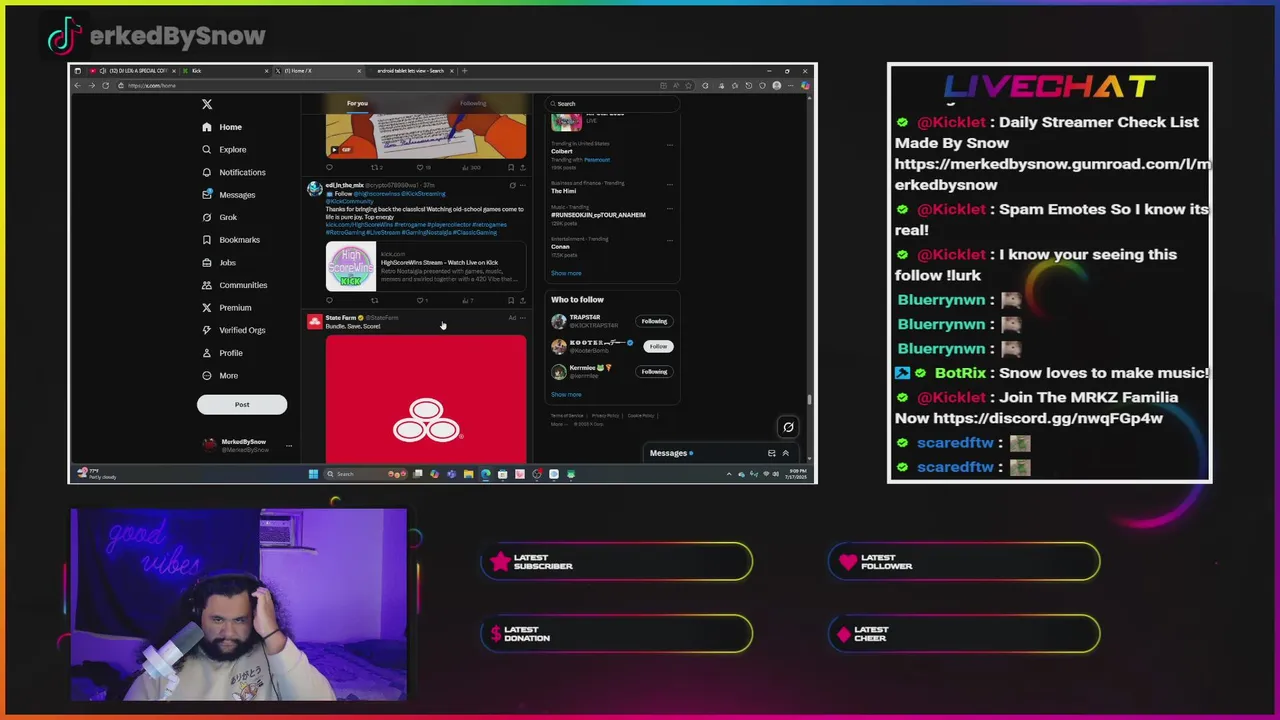Open Jobs in the X sidebar
The width and height of the screenshot is (1280, 720).
tap(219, 262)
